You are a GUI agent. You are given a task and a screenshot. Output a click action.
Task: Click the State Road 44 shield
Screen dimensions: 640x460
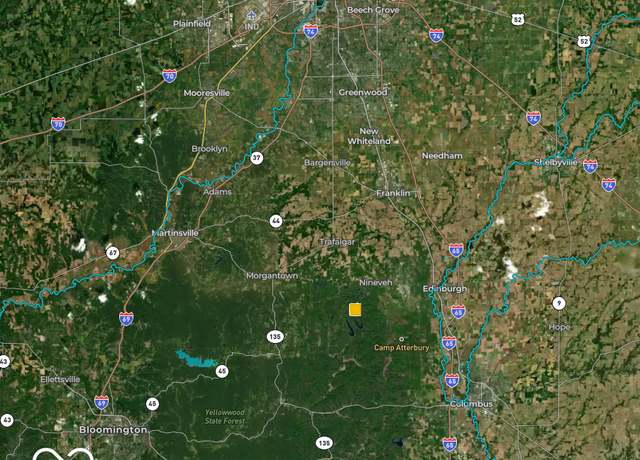click(276, 221)
